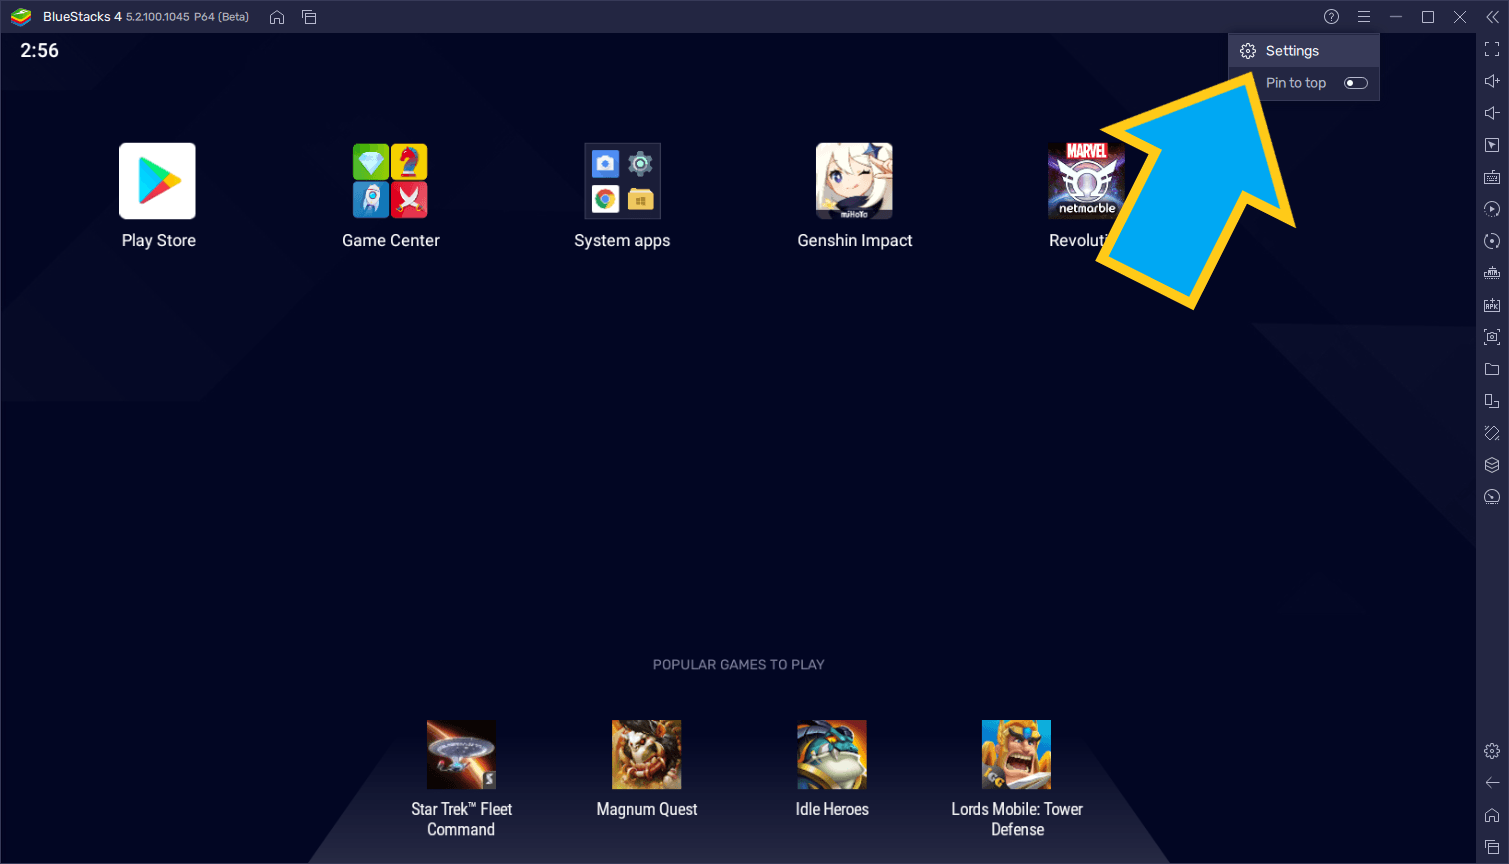Image resolution: width=1509 pixels, height=864 pixels.
Task: Maximize the BlueStacks window
Action: [x=1428, y=17]
